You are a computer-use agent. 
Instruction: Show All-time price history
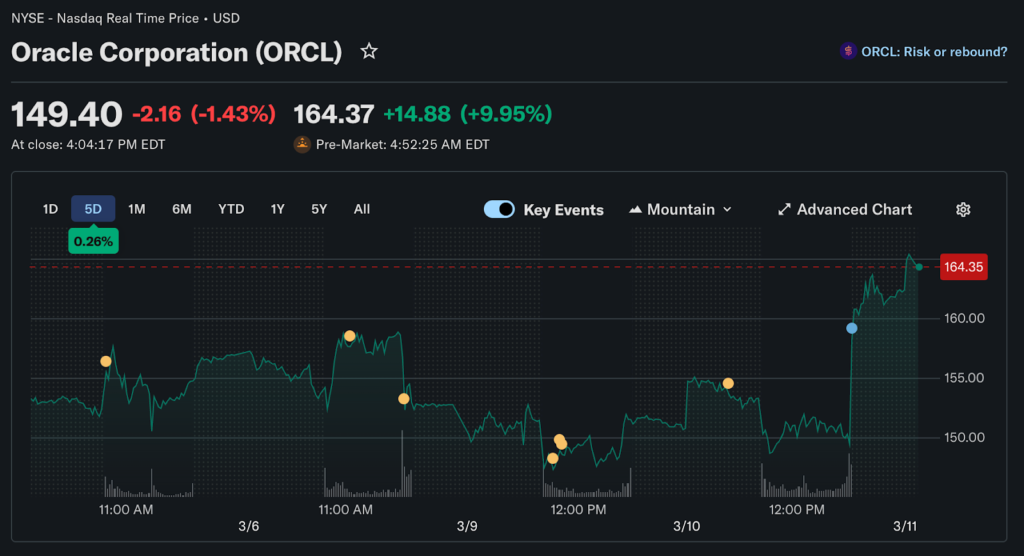[x=362, y=209]
